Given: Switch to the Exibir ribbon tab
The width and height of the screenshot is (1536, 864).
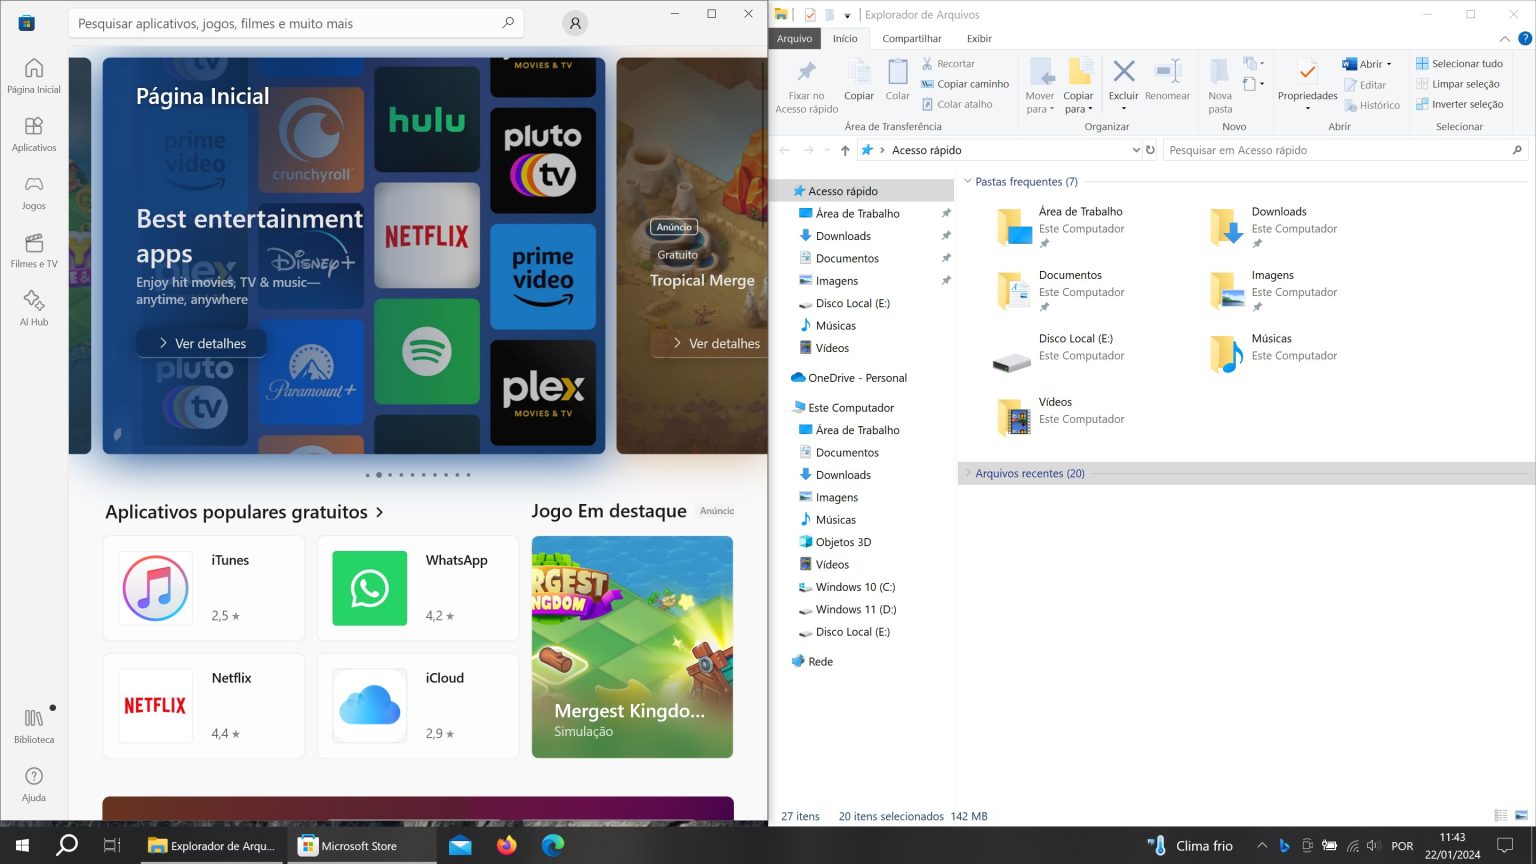Looking at the screenshot, I should (x=978, y=38).
